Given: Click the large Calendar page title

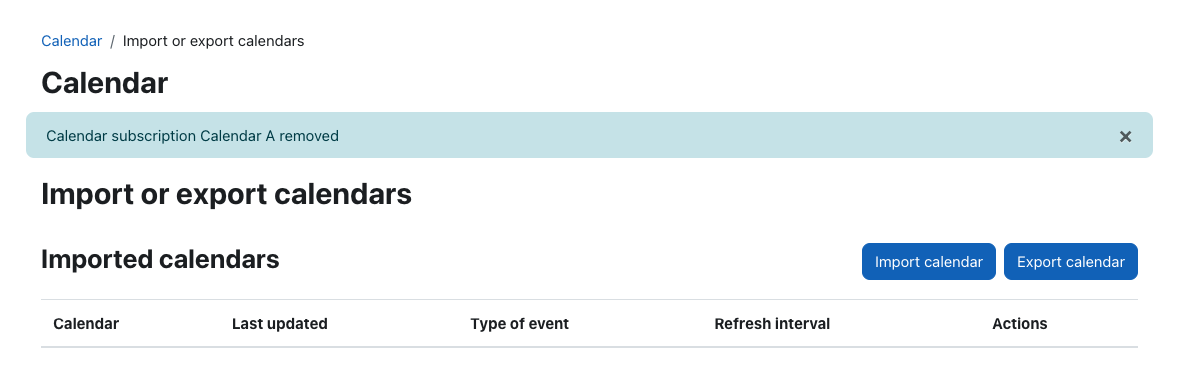Looking at the screenshot, I should (104, 83).
